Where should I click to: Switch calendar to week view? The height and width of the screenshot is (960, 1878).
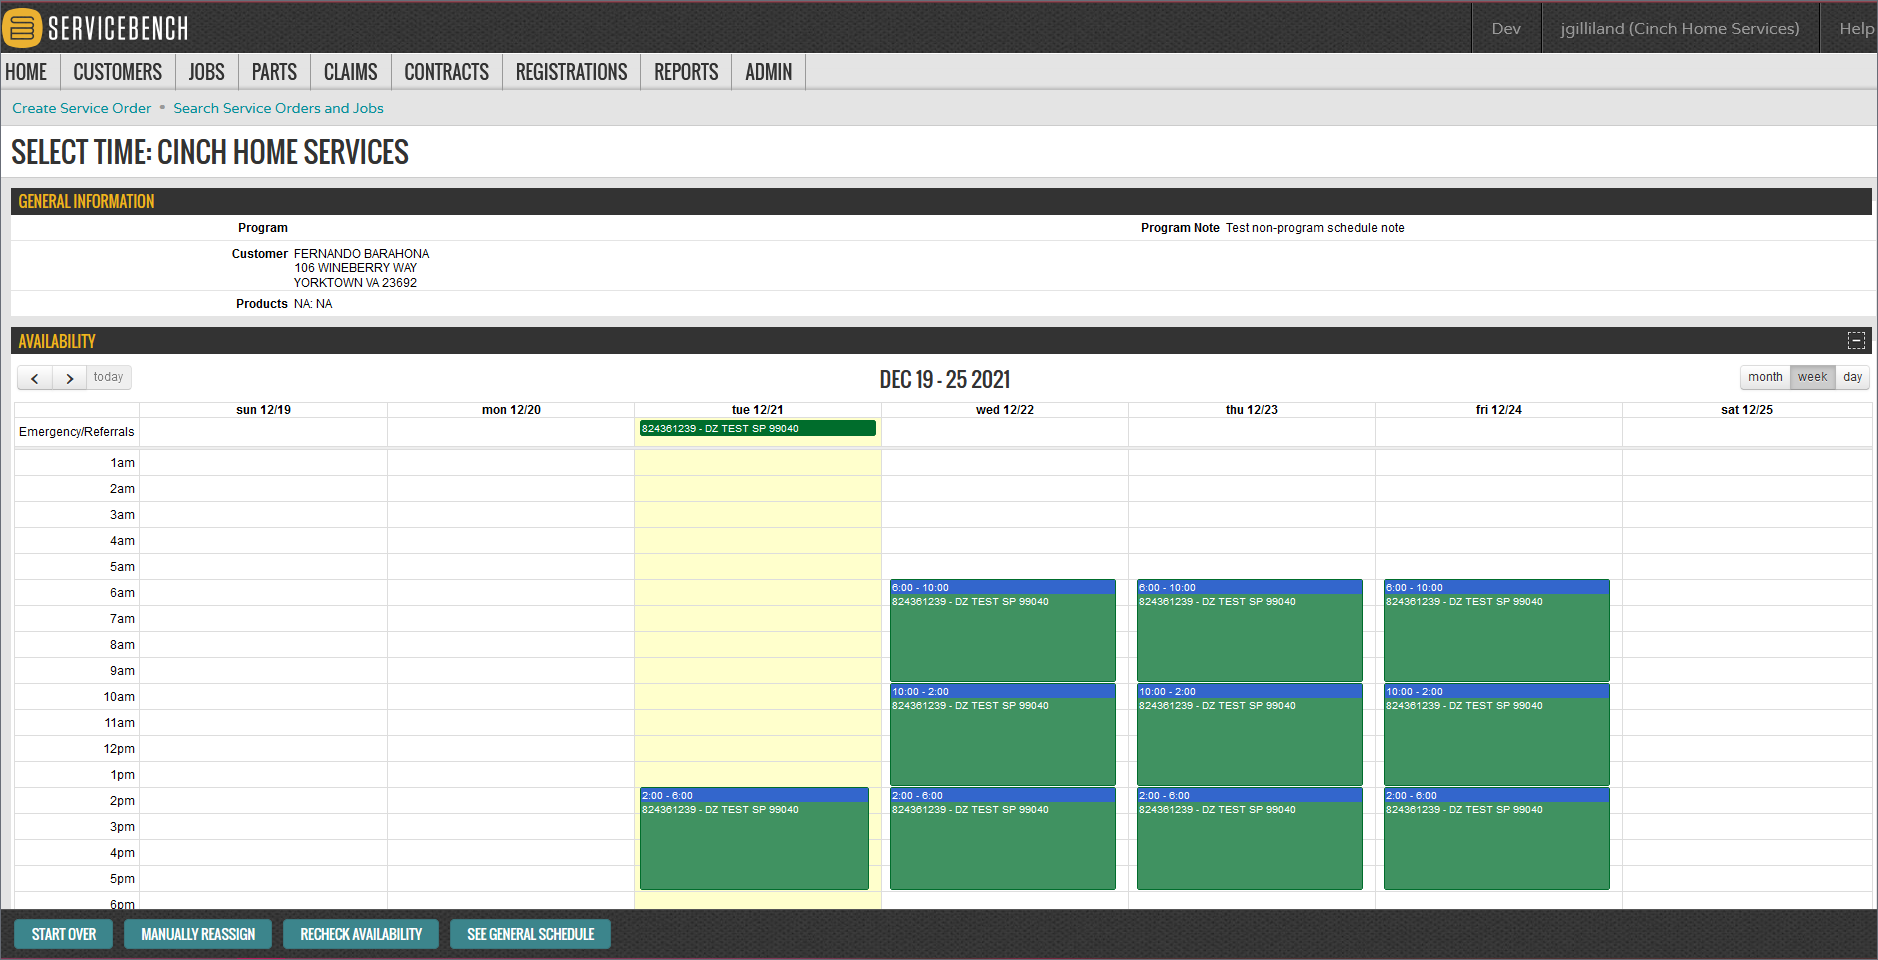click(1812, 377)
